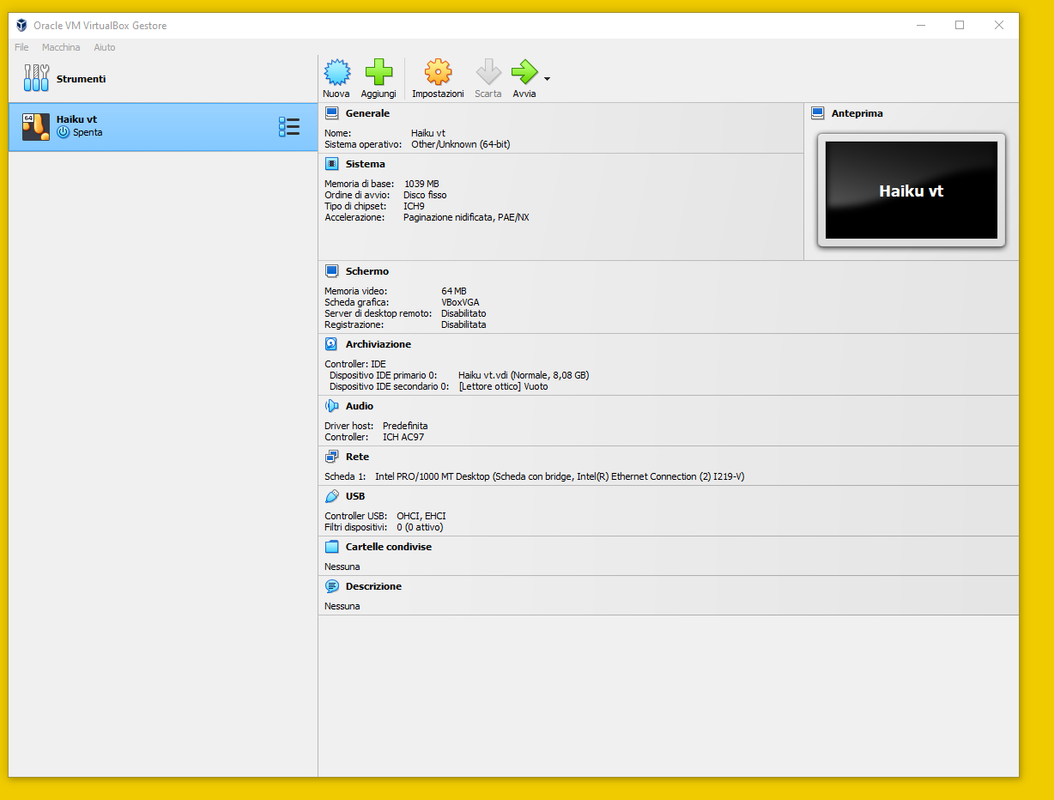The width and height of the screenshot is (1054, 800).
Task: Open the Macchina menu
Action: [60, 47]
